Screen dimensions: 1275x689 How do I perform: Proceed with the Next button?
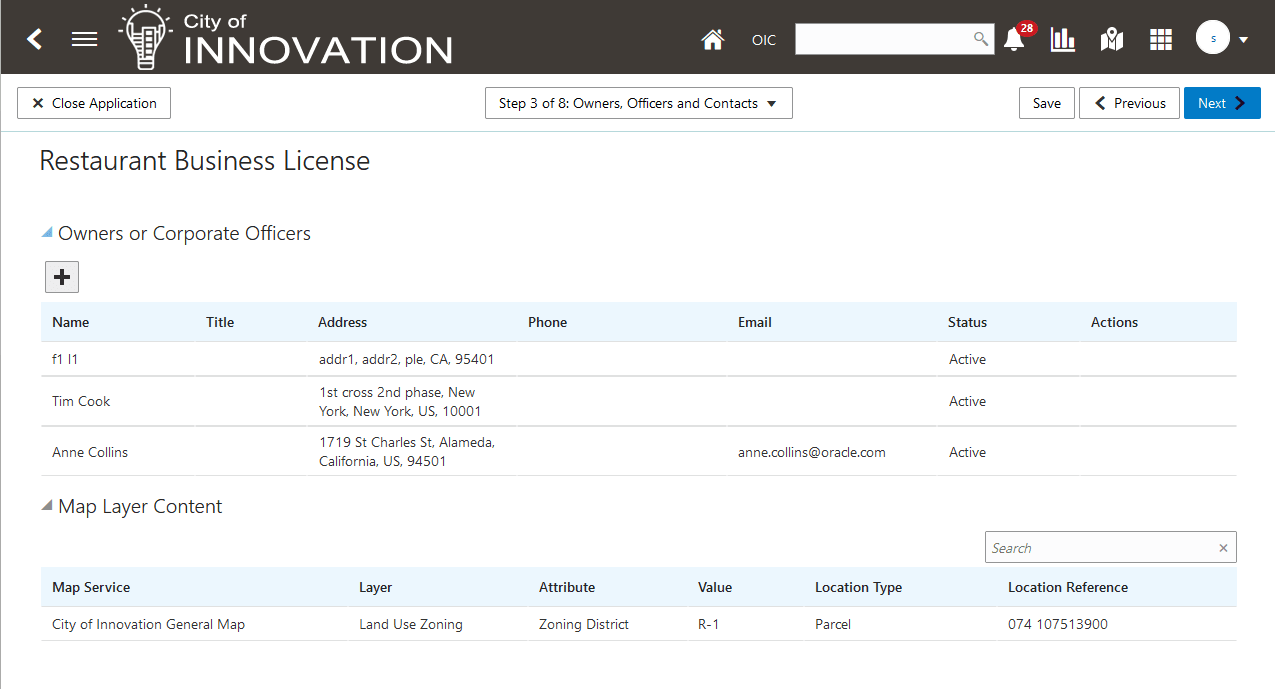[1222, 103]
